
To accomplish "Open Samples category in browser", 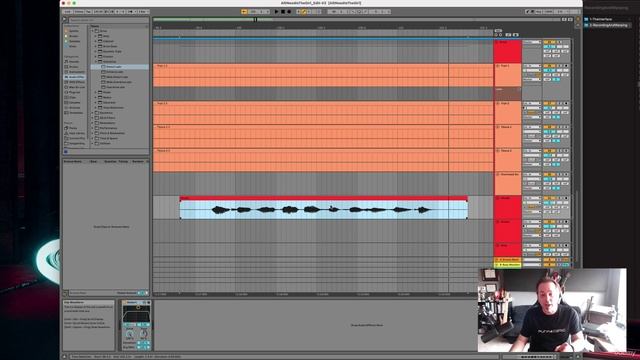I will pyautogui.click(x=74, y=102).
